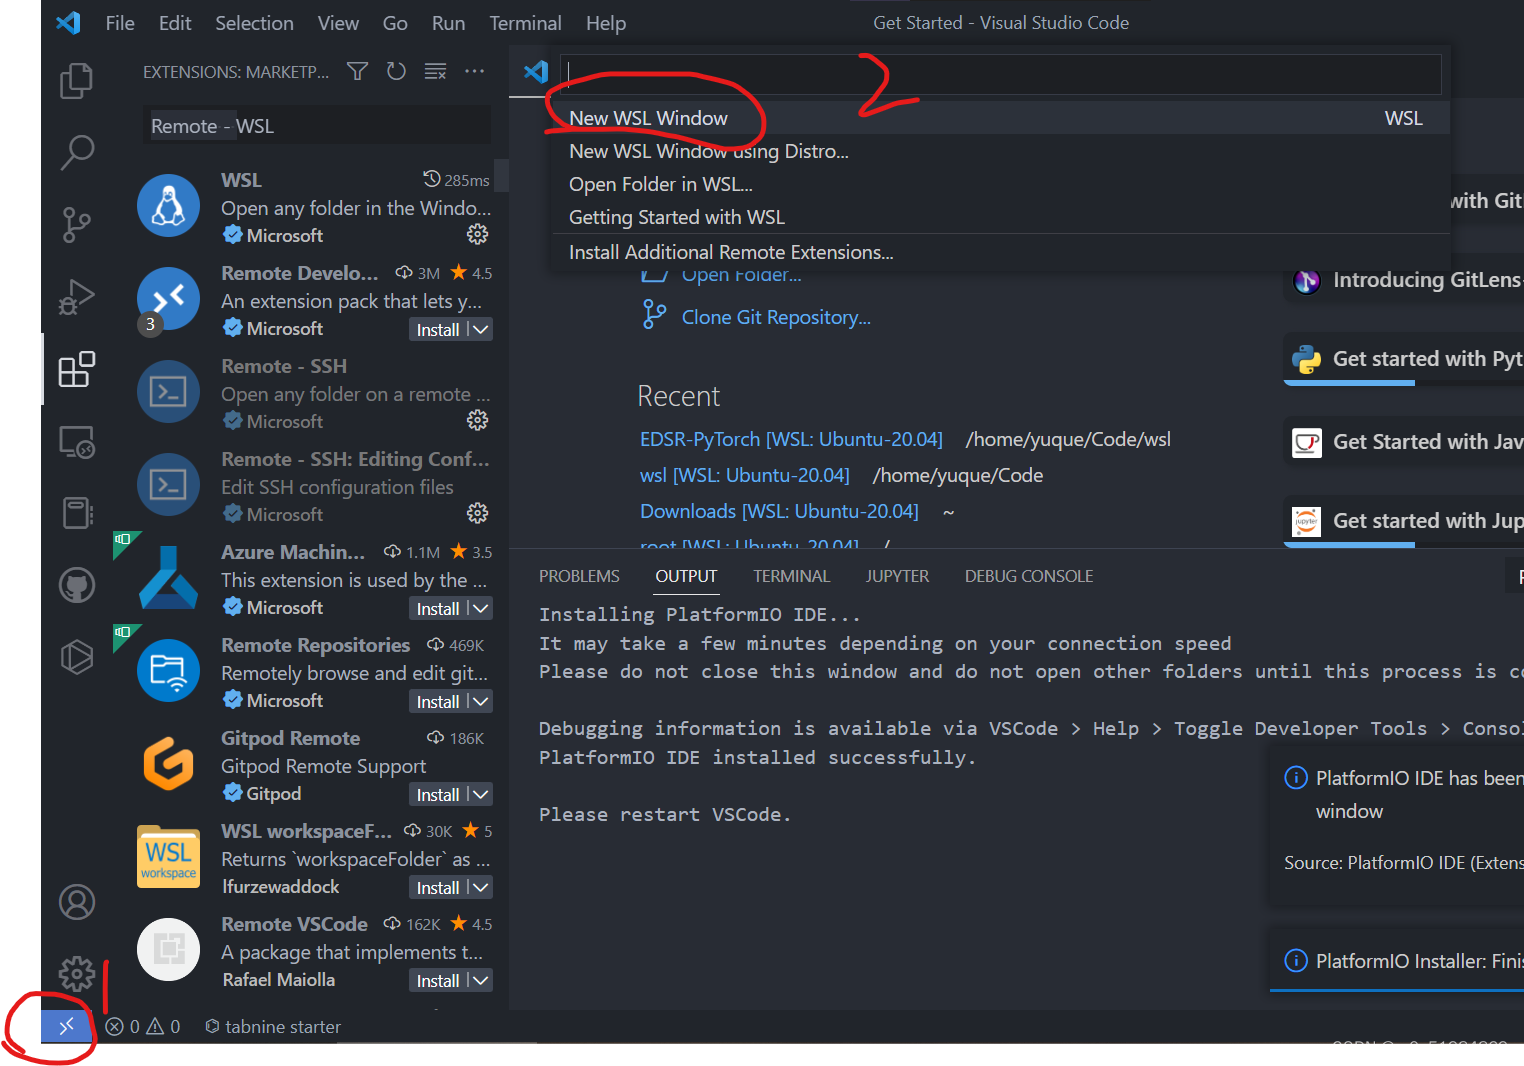Select New WSL Window using Distro
The width and height of the screenshot is (1524, 1066).
tap(1000, 151)
